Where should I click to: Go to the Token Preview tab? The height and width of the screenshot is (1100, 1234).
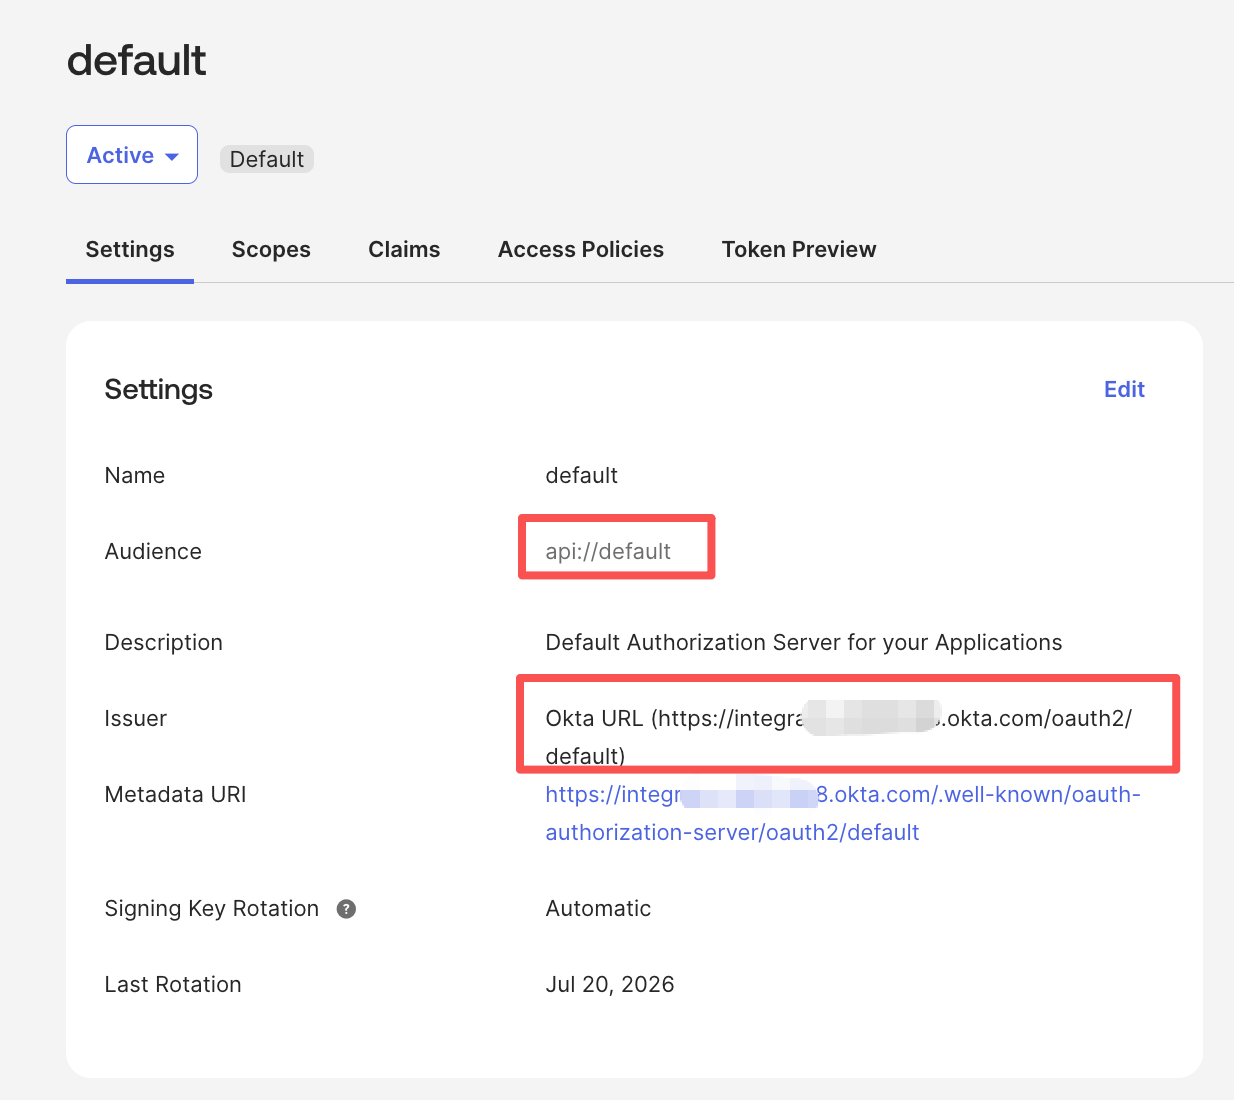click(799, 250)
